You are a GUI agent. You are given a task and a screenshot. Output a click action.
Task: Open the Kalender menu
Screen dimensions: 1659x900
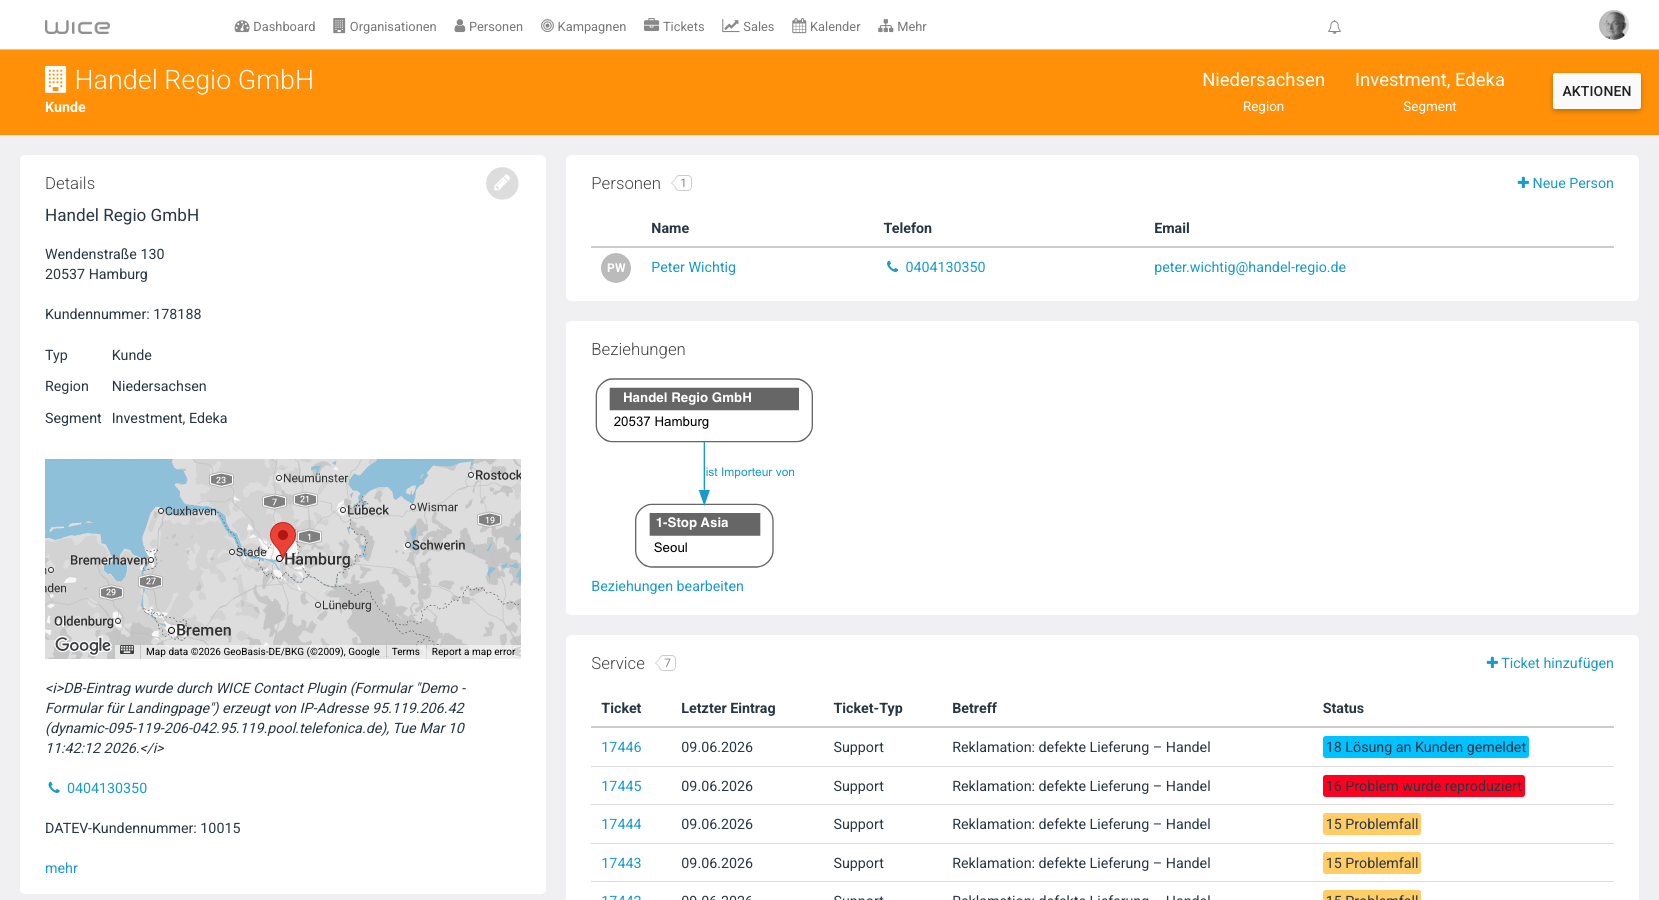pos(826,27)
